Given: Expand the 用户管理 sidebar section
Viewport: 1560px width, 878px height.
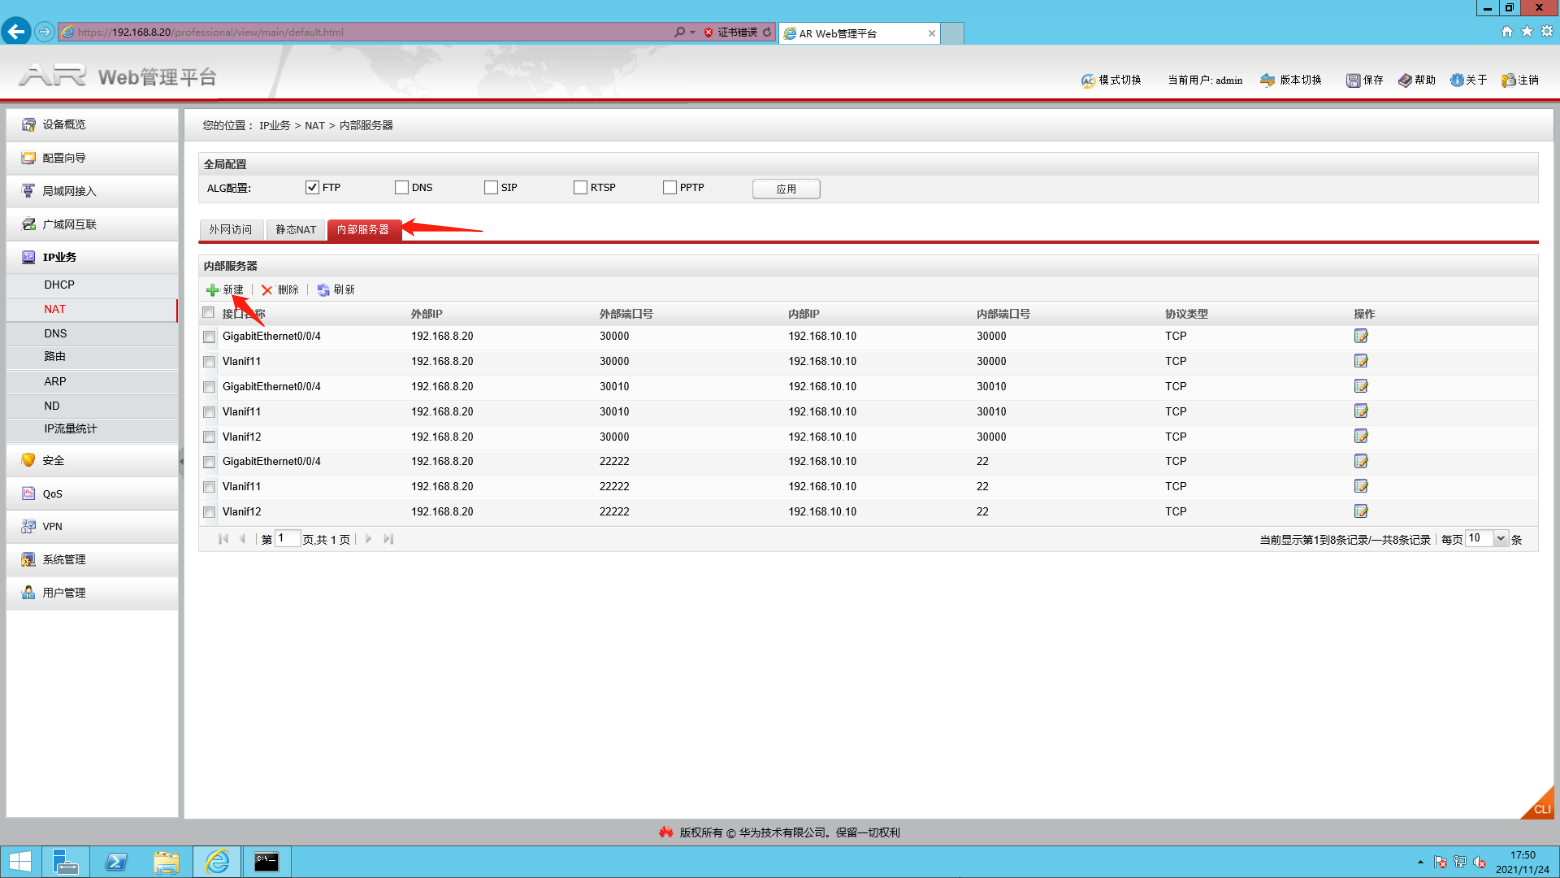Looking at the screenshot, I should [92, 592].
